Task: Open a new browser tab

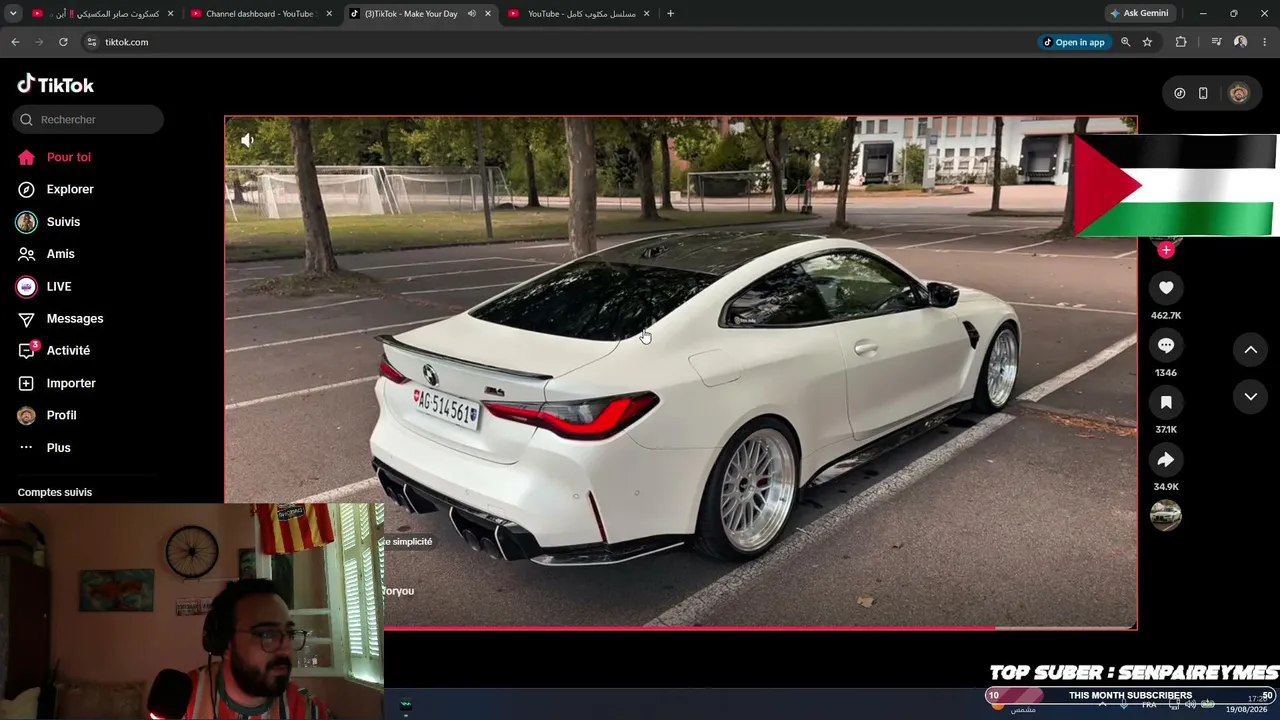Action: [x=670, y=14]
